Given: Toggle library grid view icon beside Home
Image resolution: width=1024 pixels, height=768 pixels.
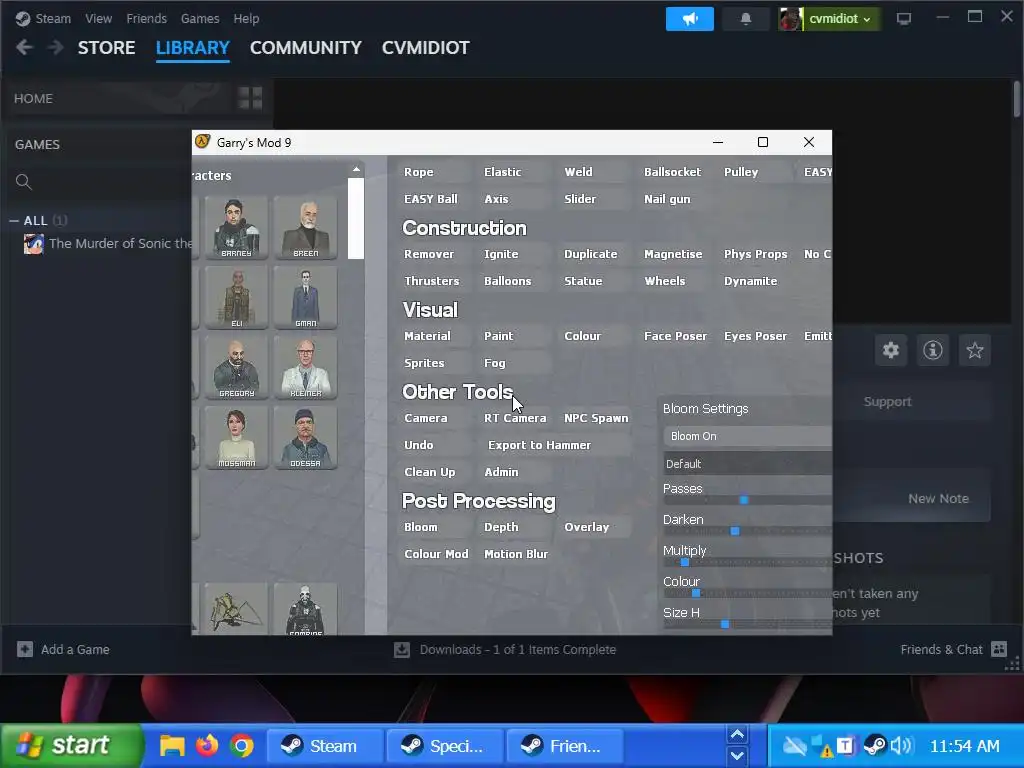Looking at the screenshot, I should coord(250,98).
